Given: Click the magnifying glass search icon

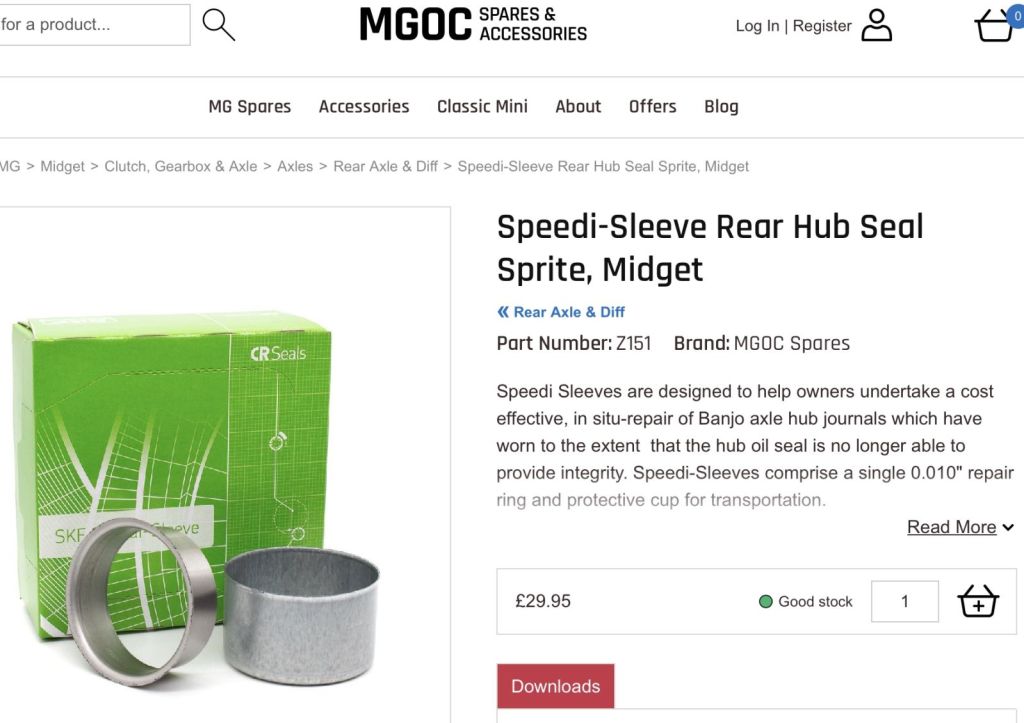Looking at the screenshot, I should click(x=219, y=25).
